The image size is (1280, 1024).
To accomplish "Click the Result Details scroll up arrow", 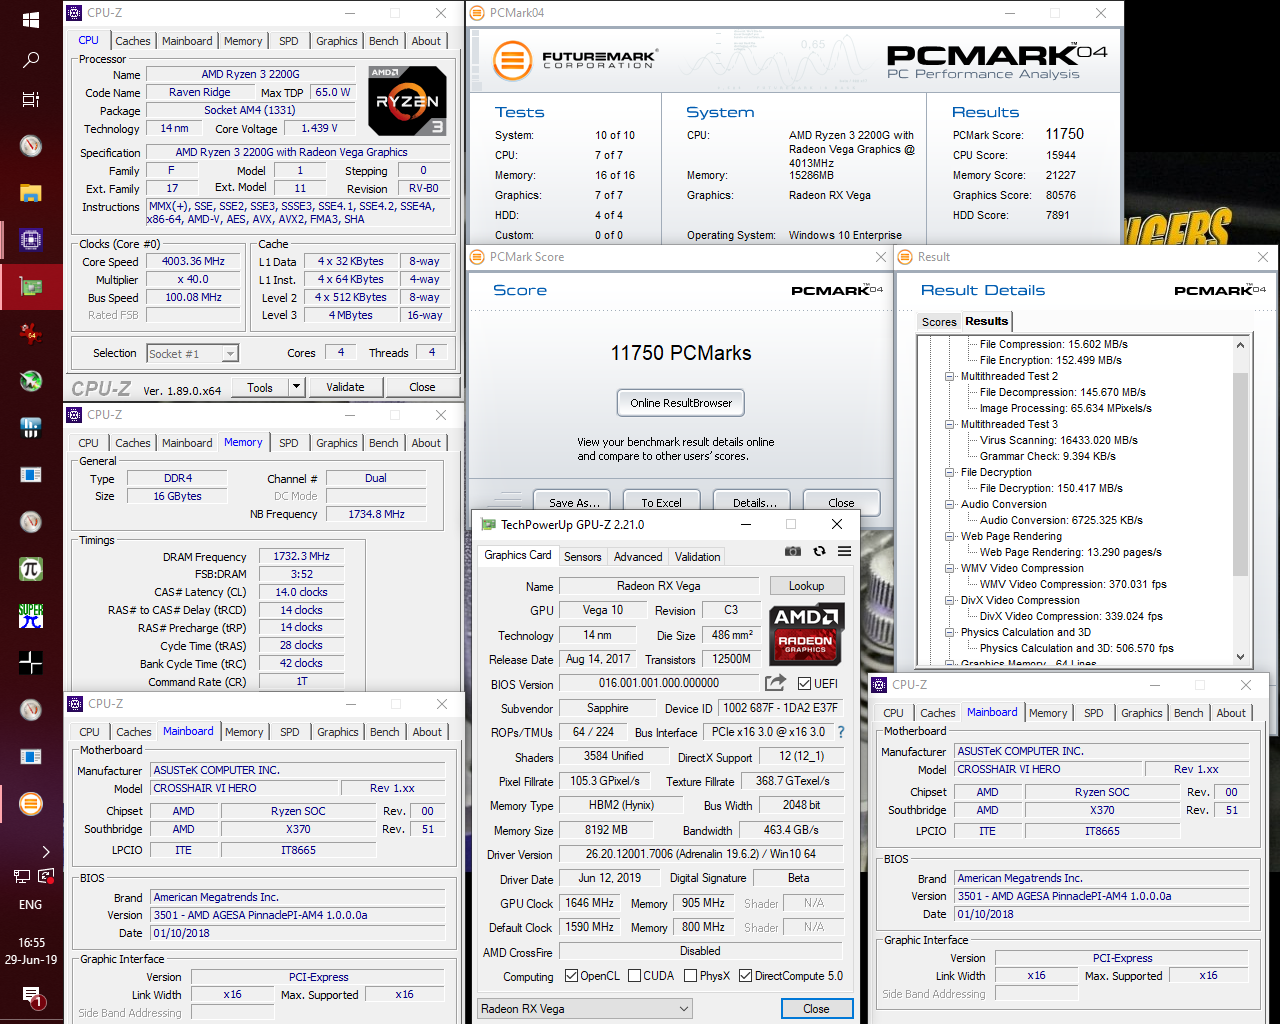I will pyautogui.click(x=1240, y=345).
